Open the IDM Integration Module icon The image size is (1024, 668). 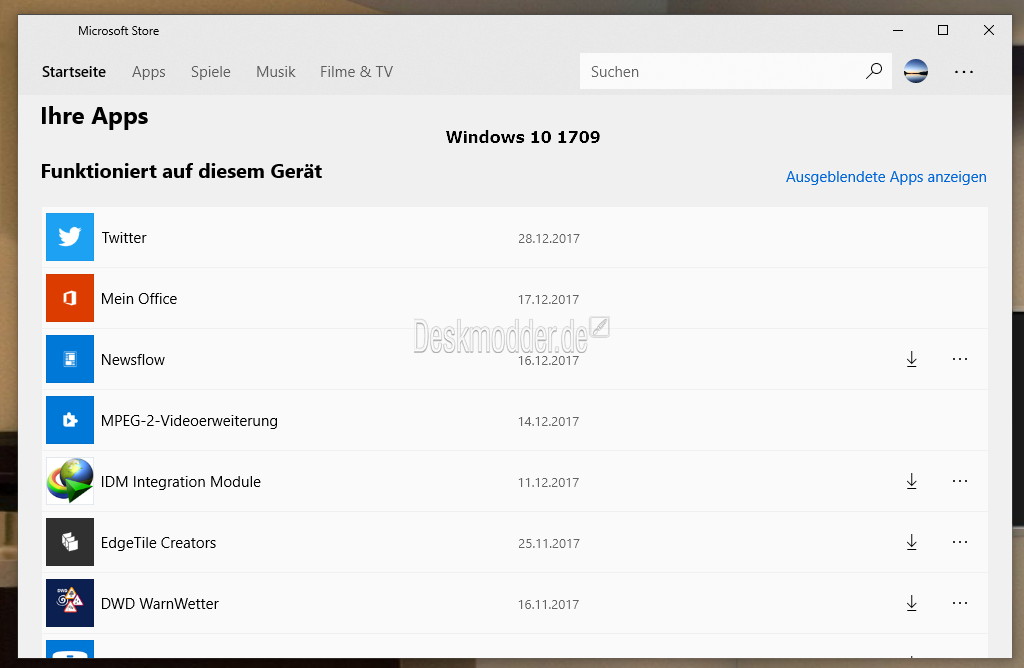click(x=70, y=481)
